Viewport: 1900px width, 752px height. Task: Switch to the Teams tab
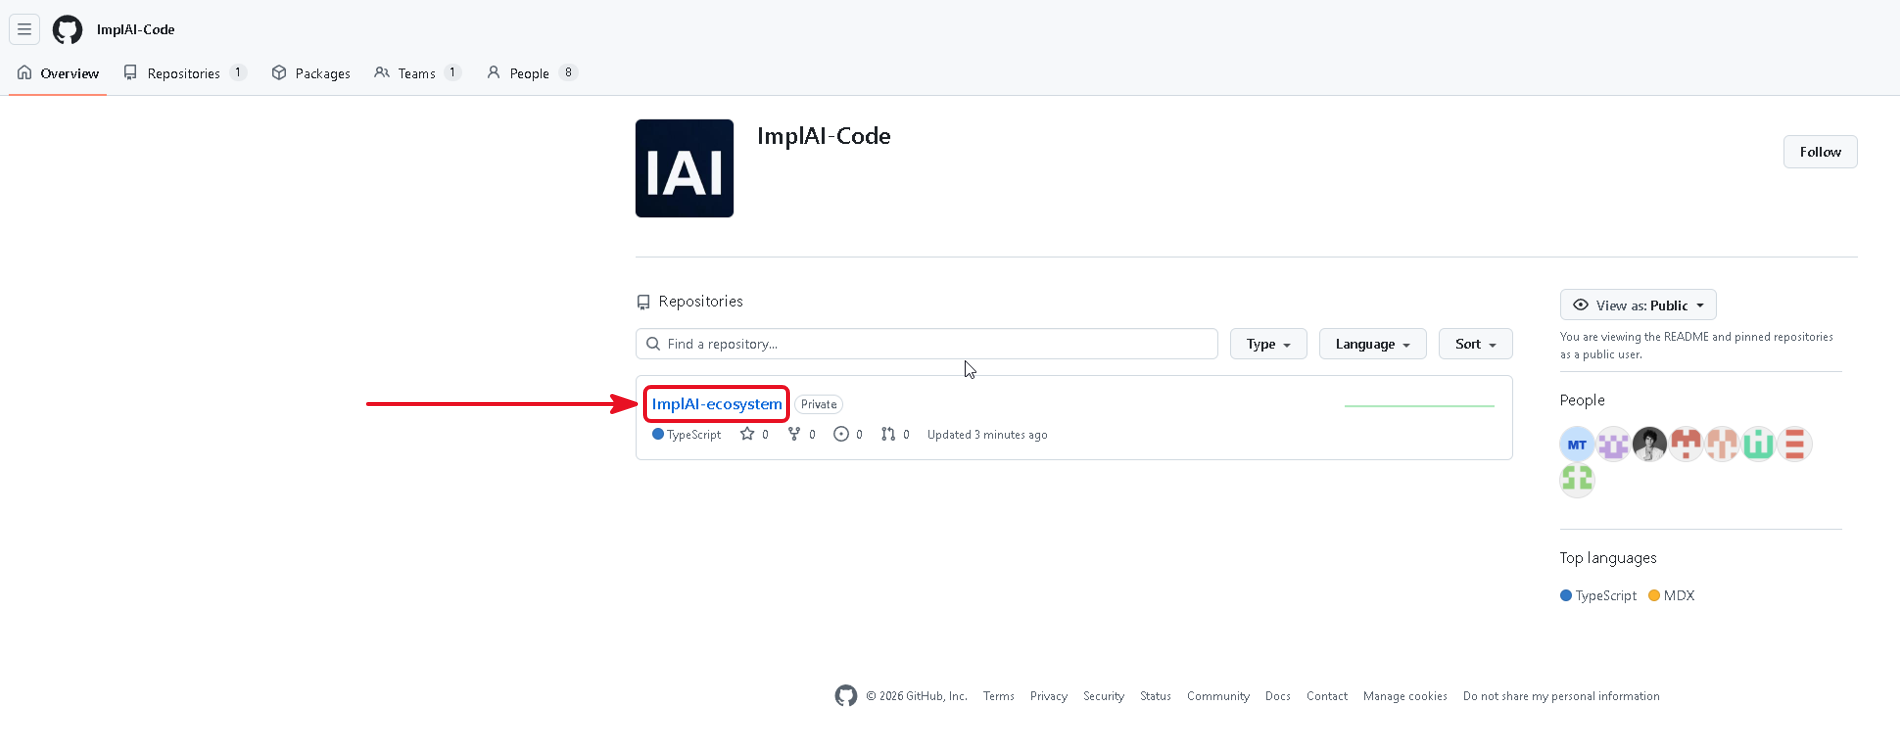(417, 73)
